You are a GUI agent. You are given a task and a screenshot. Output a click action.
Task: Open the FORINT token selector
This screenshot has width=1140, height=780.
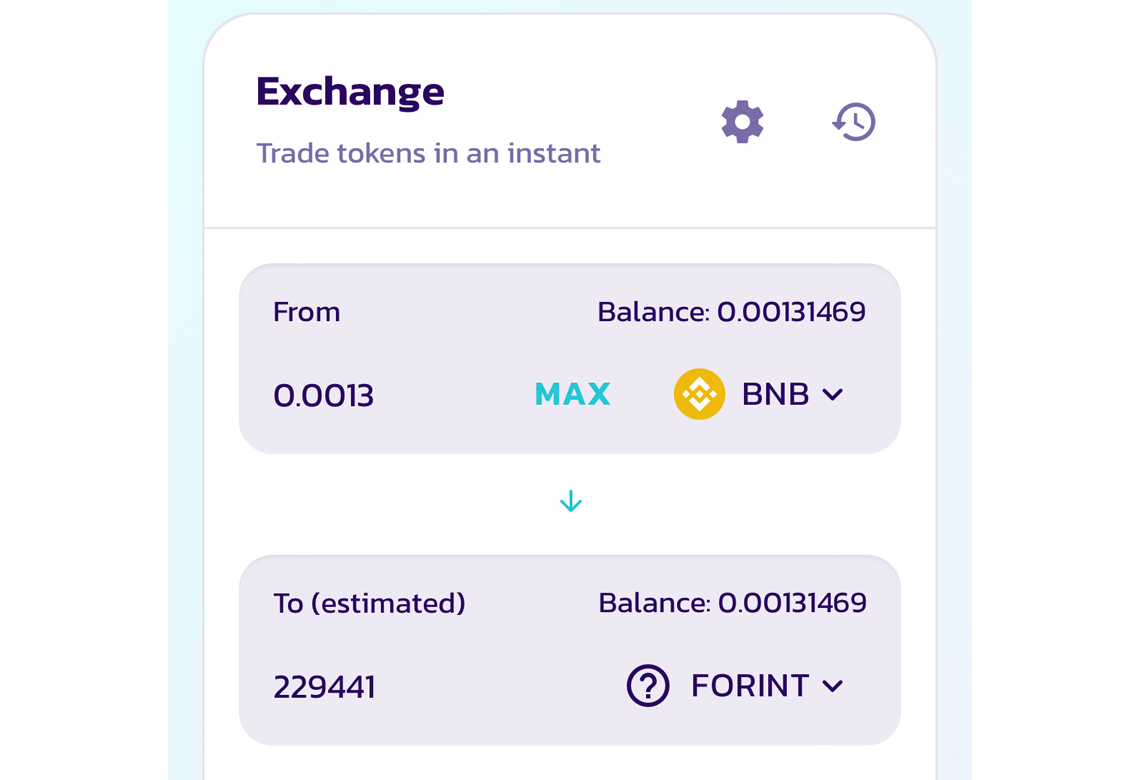click(735, 685)
